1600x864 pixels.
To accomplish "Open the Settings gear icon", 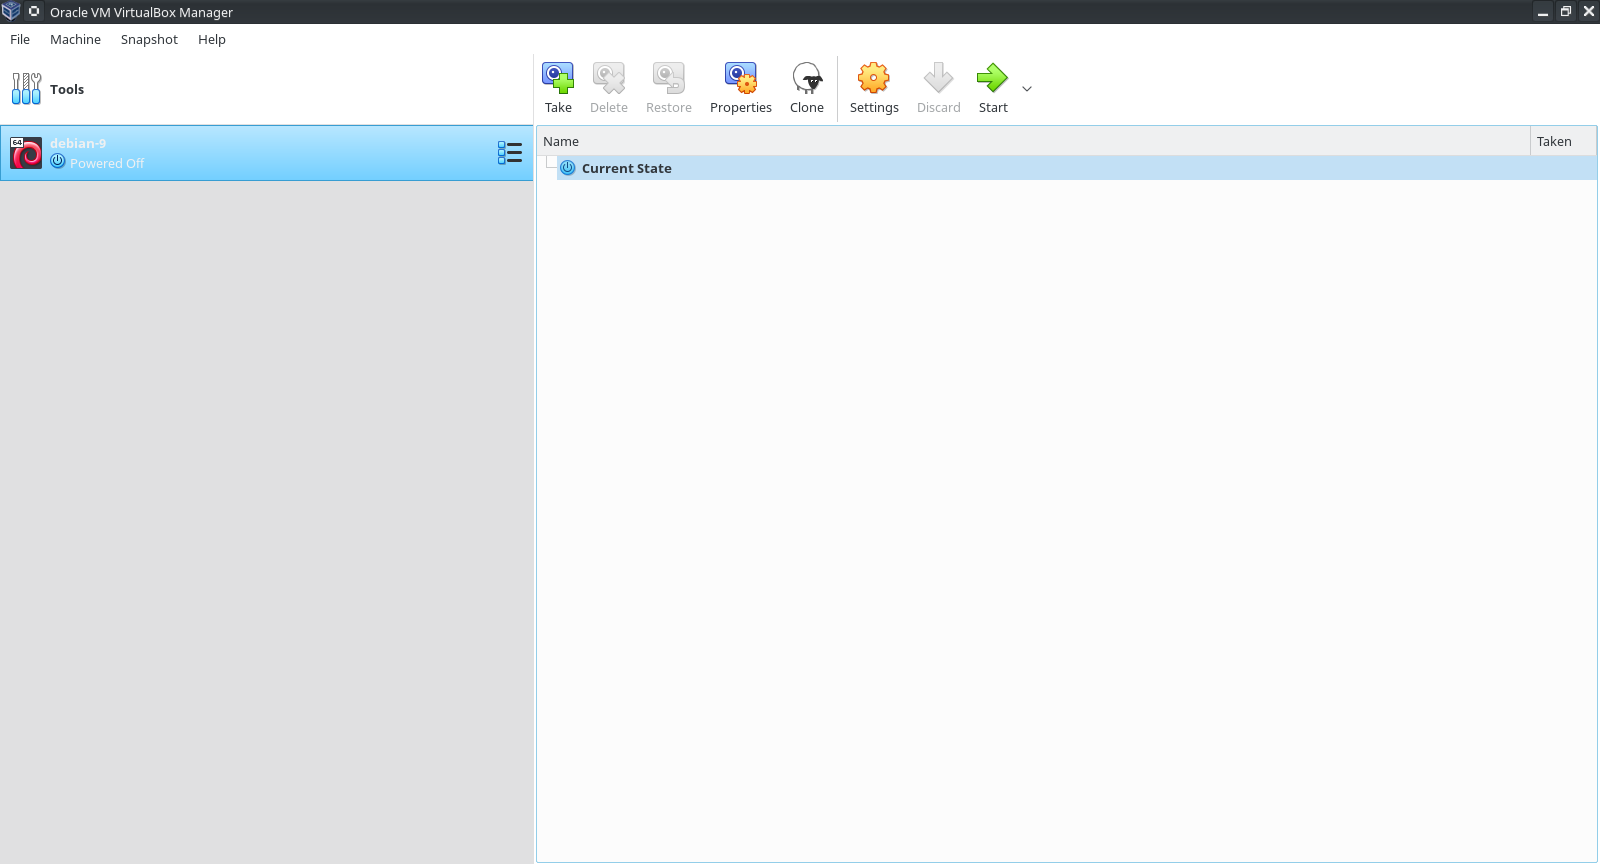I will point(873,78).
